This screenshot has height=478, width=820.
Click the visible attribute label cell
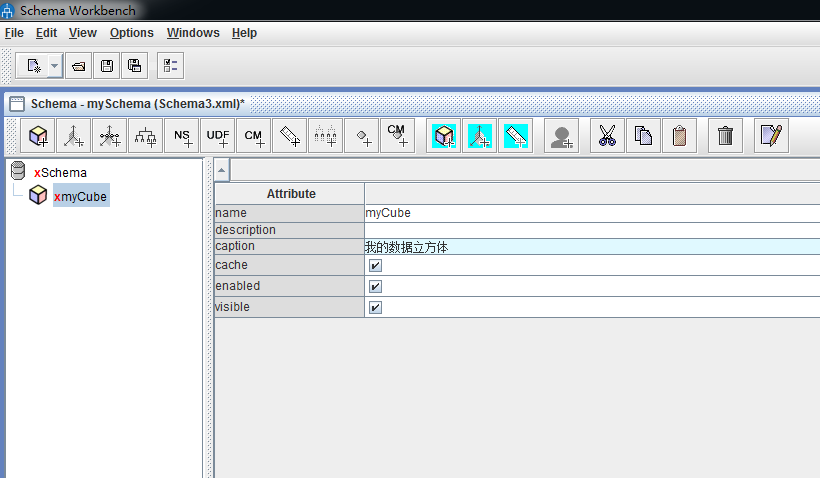pyautogui.click(x=290, y=307)
